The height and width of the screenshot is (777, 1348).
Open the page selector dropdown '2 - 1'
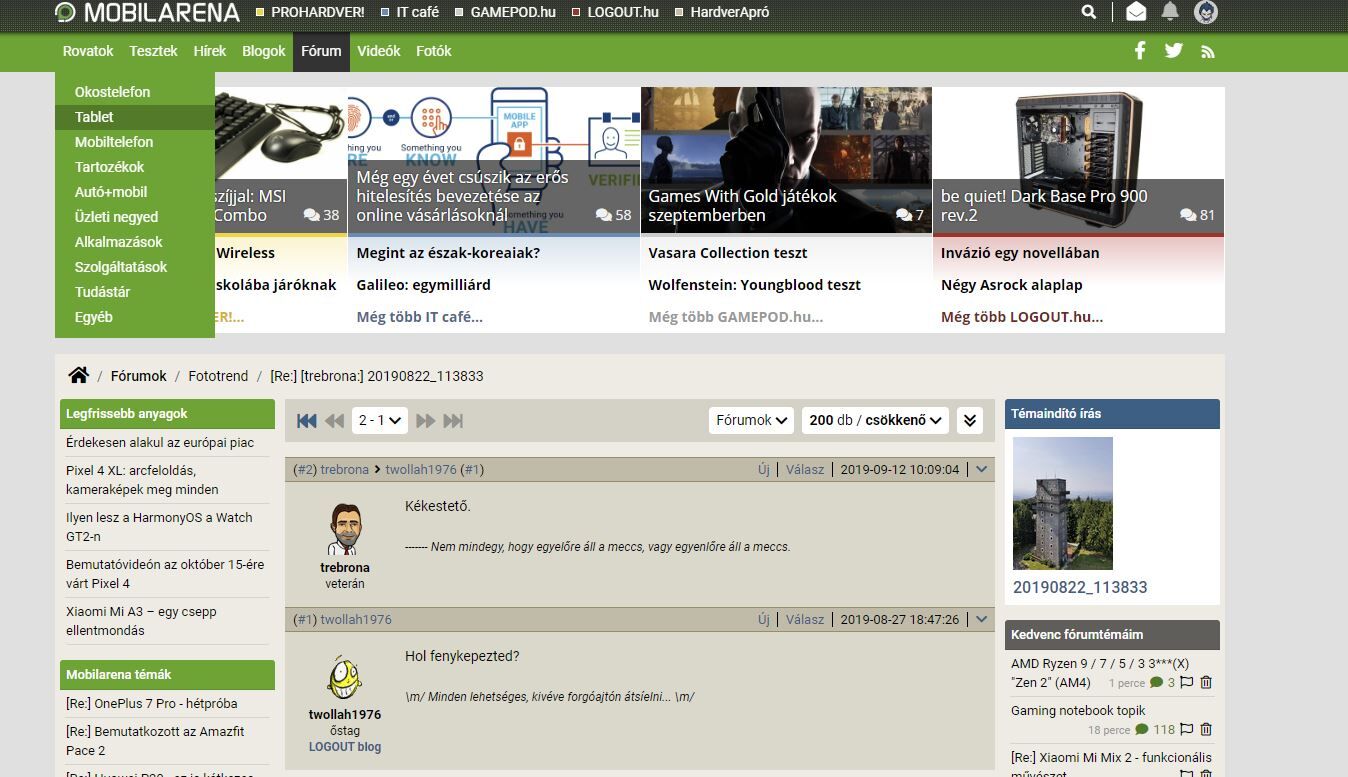click(x=380, y=420)
